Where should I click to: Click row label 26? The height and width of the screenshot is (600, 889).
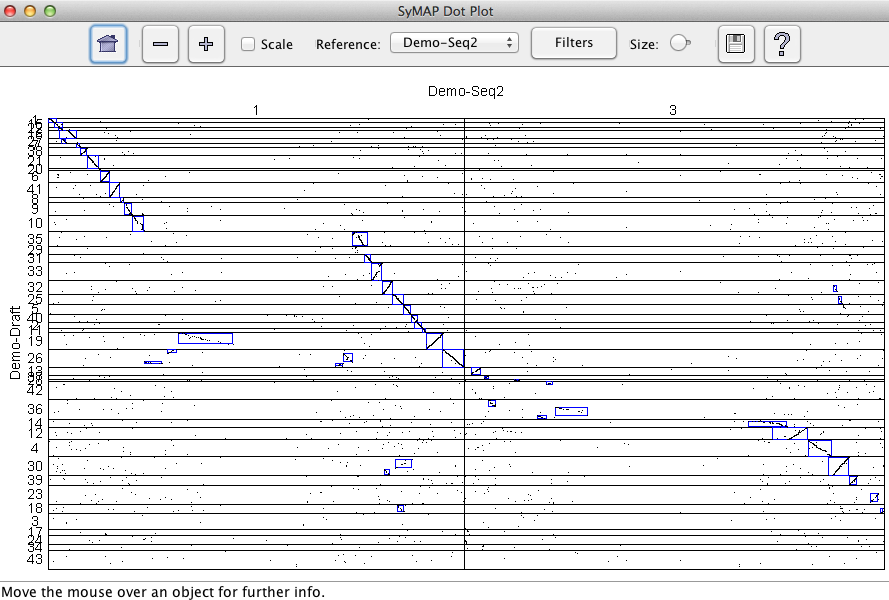35,358
